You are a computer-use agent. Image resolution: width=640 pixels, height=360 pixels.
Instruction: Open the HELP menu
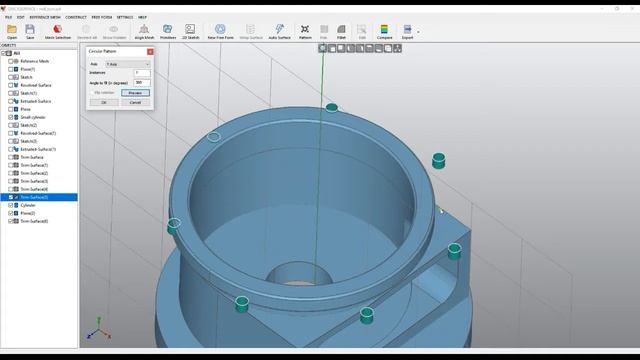click(x=142, y=17)
